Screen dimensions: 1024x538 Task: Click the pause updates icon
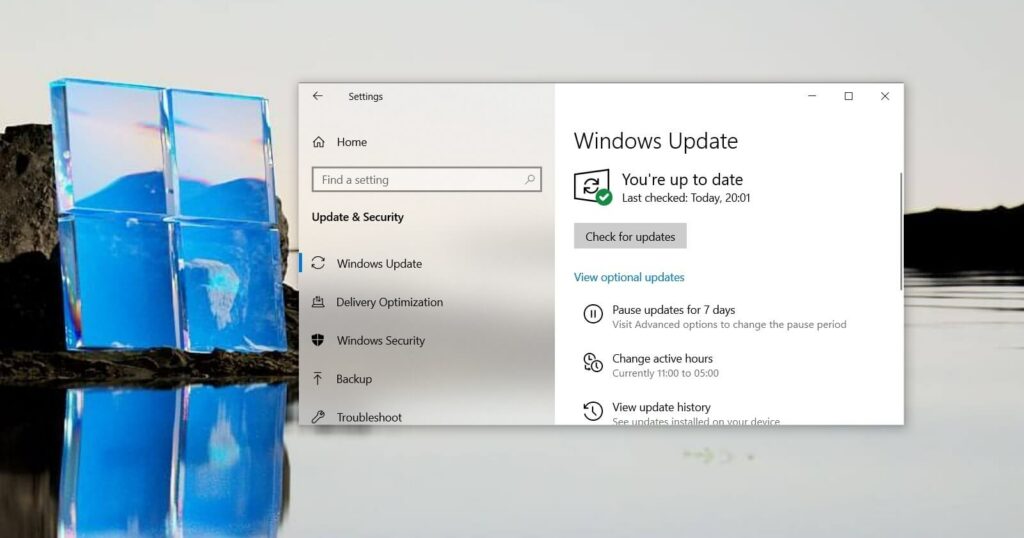coord(593,315)
